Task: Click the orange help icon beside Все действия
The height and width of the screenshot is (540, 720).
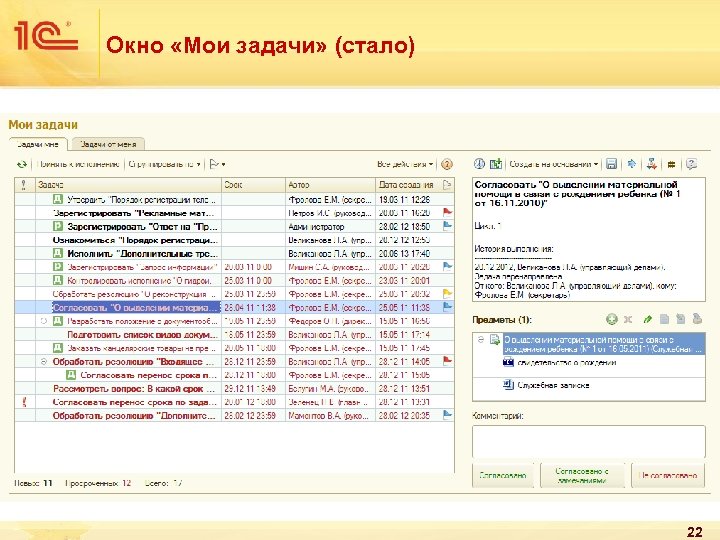Action: point(447,164)
